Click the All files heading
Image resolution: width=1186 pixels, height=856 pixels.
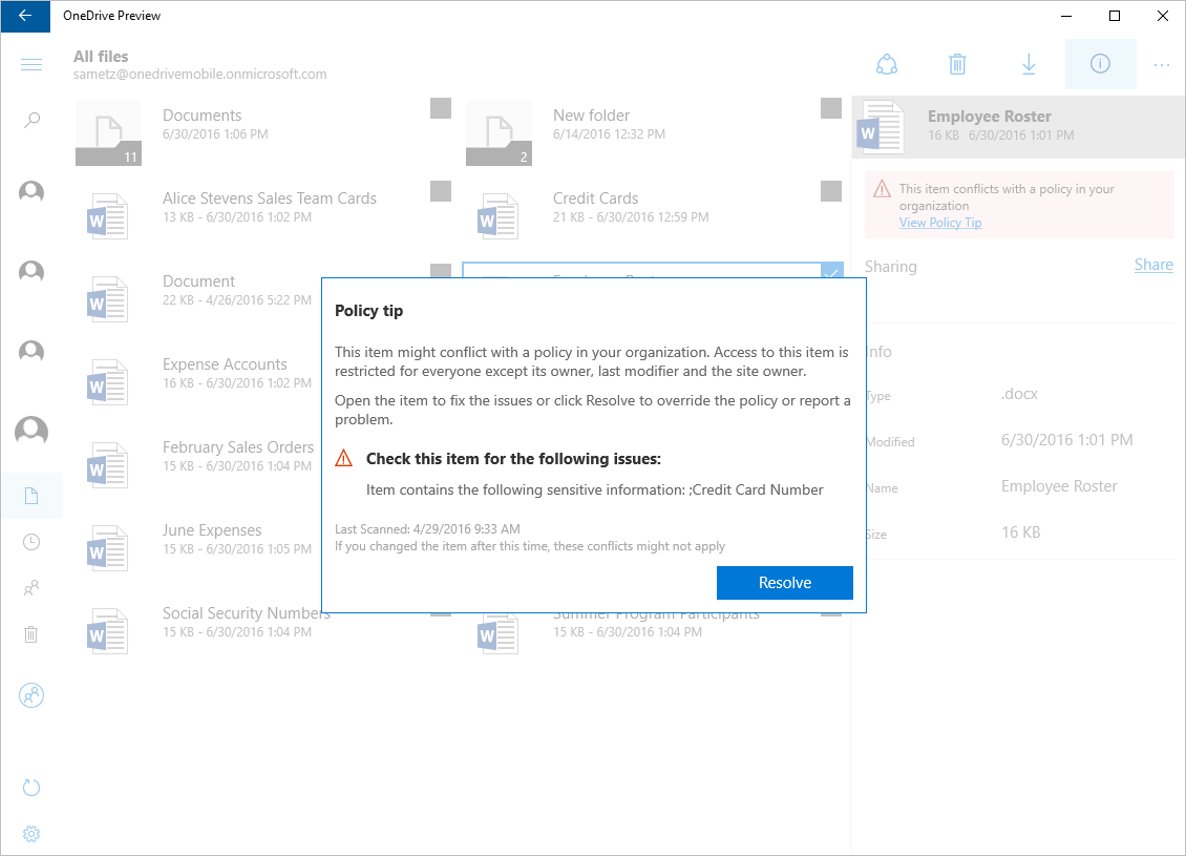point(101,57)
